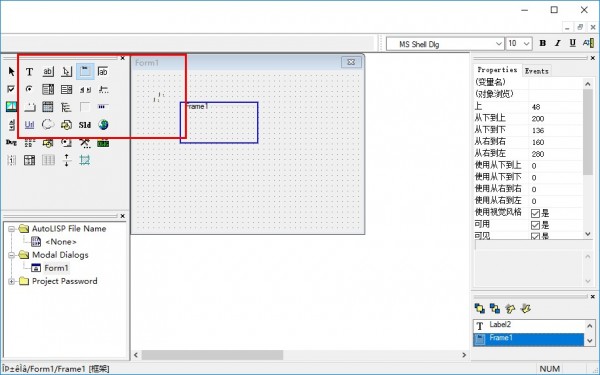Click the horizontal scrollbar thumb under the form
Image resolution: width=600 pixels, height=375 pixels.
click(x=212, y=355)
